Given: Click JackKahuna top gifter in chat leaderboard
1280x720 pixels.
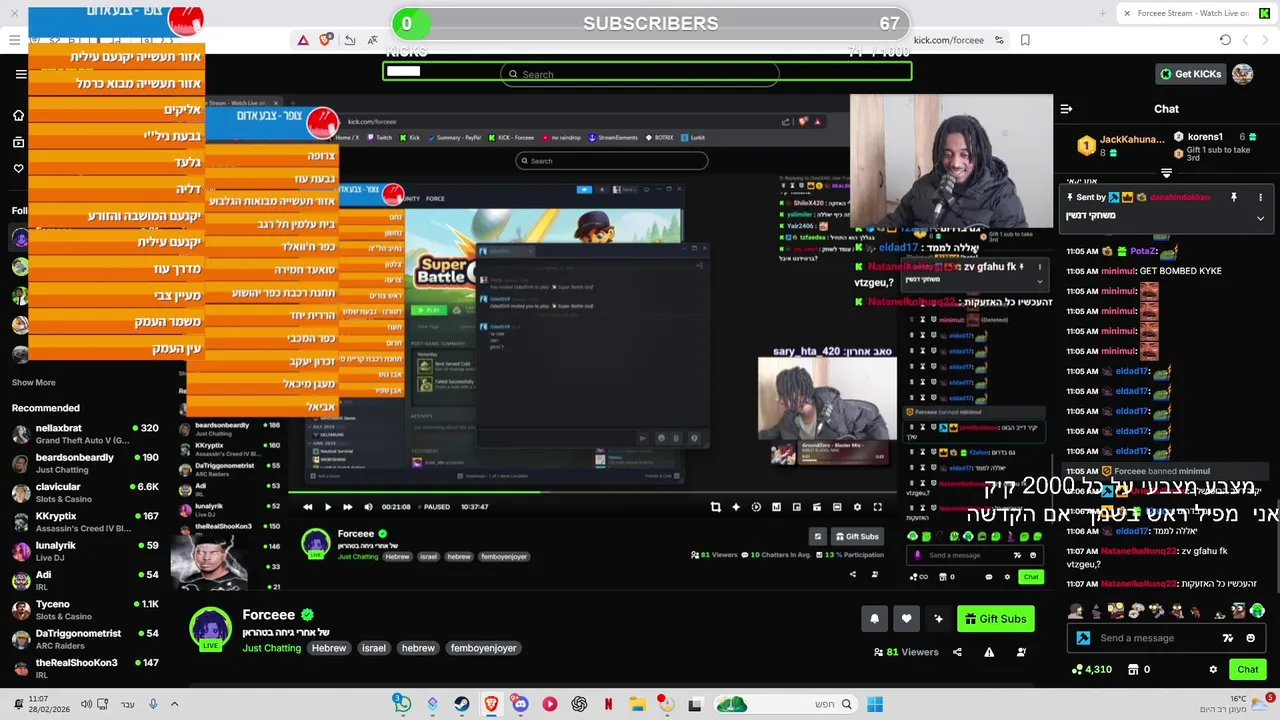Looking at the screenshot, I should tap(1122, 145).
